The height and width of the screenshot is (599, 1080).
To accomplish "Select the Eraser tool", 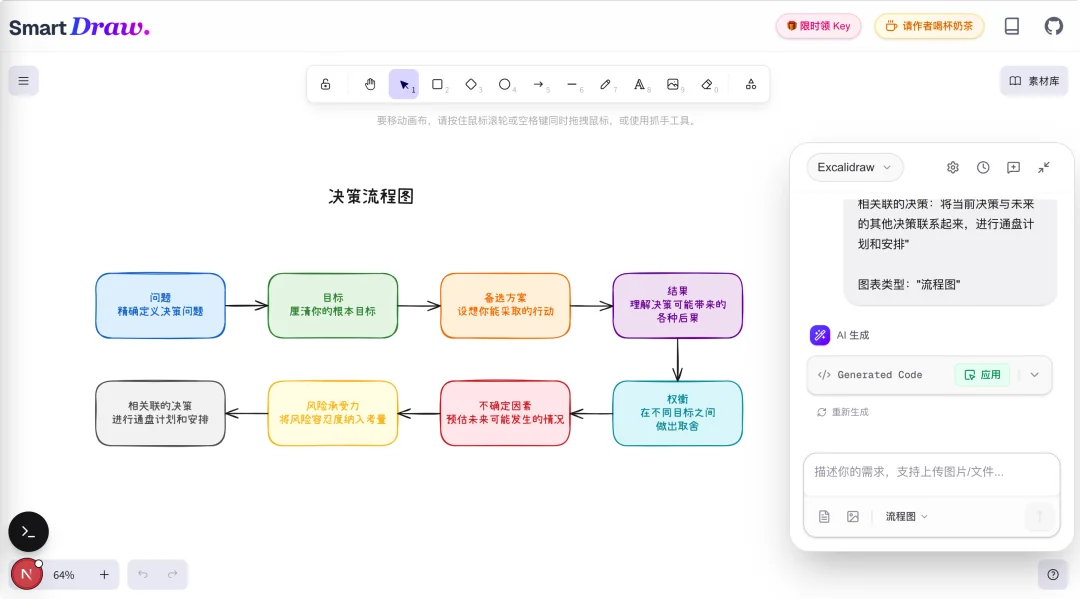I will point(707,84).
